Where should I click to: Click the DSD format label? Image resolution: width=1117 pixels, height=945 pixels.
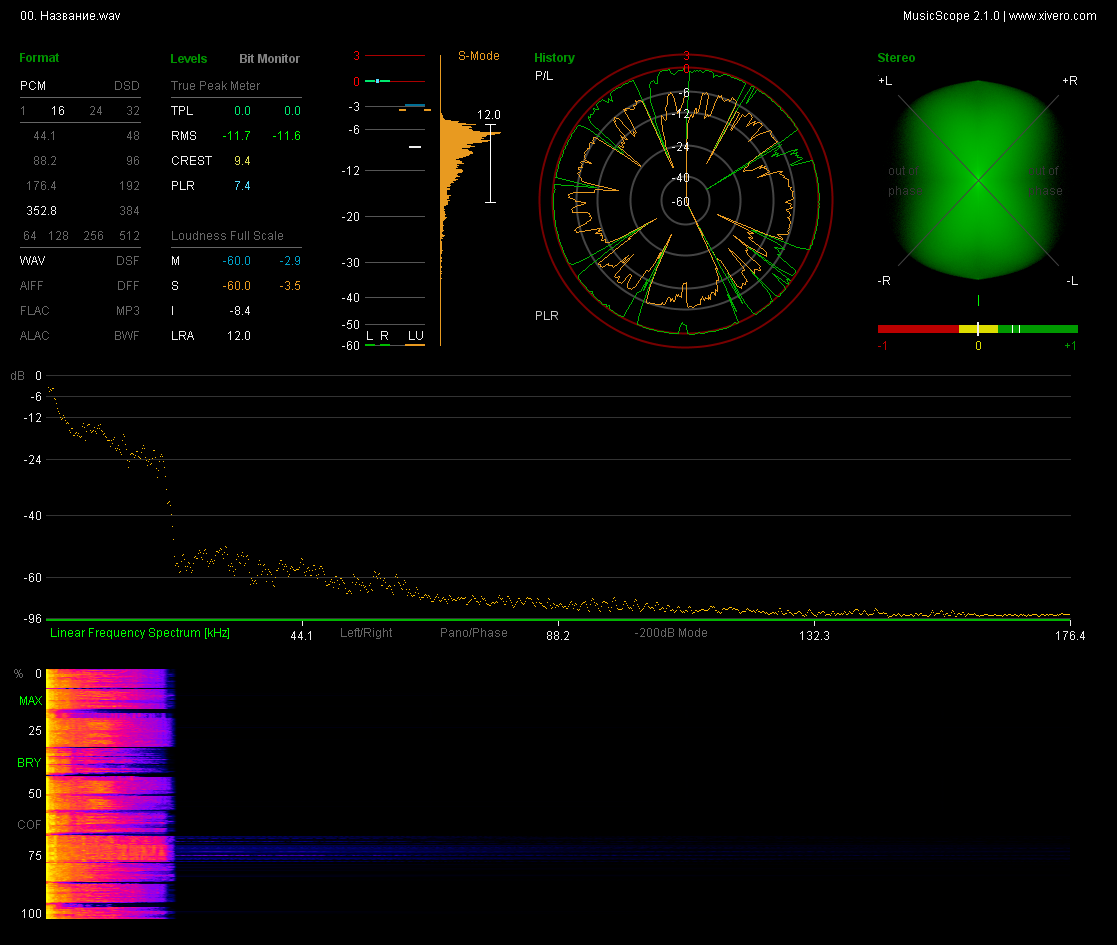[127, 86]
